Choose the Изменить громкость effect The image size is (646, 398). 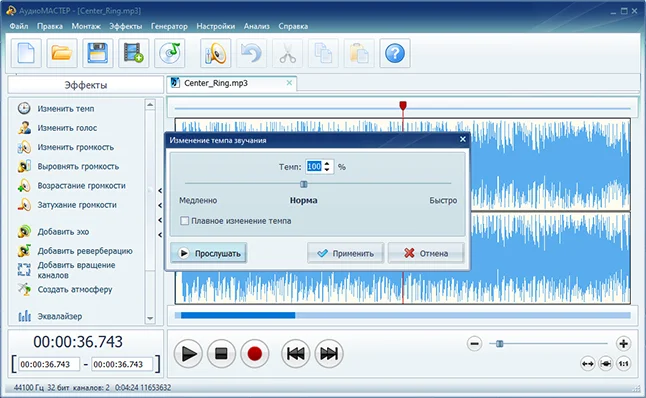pyautogui.click(x=66, y=147)
